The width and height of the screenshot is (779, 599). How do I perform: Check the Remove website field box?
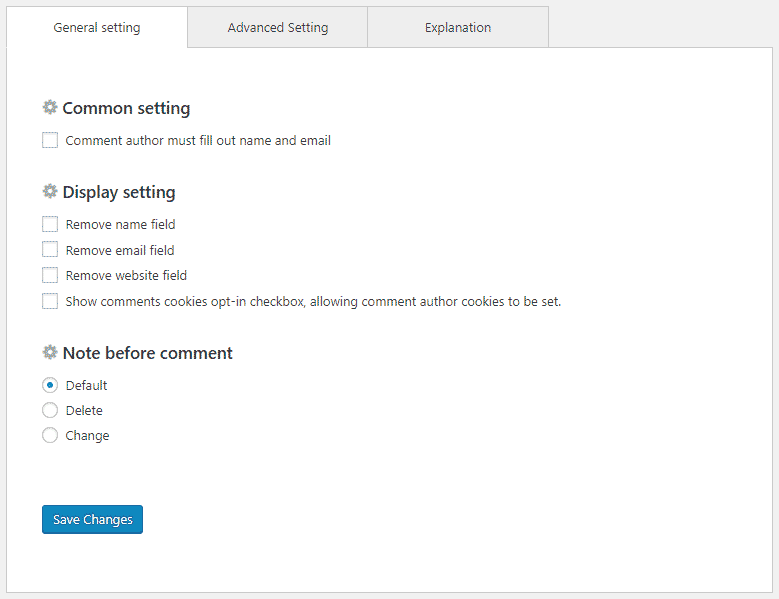tap(50, 275)
